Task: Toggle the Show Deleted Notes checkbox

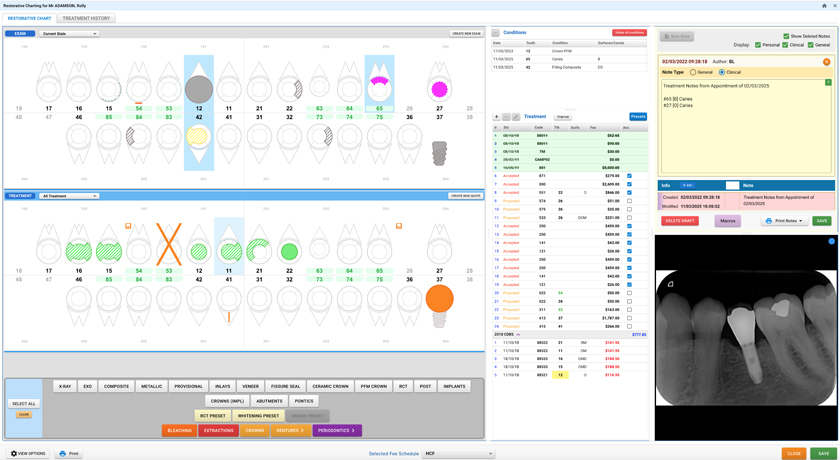Action: tap(786, 36)
